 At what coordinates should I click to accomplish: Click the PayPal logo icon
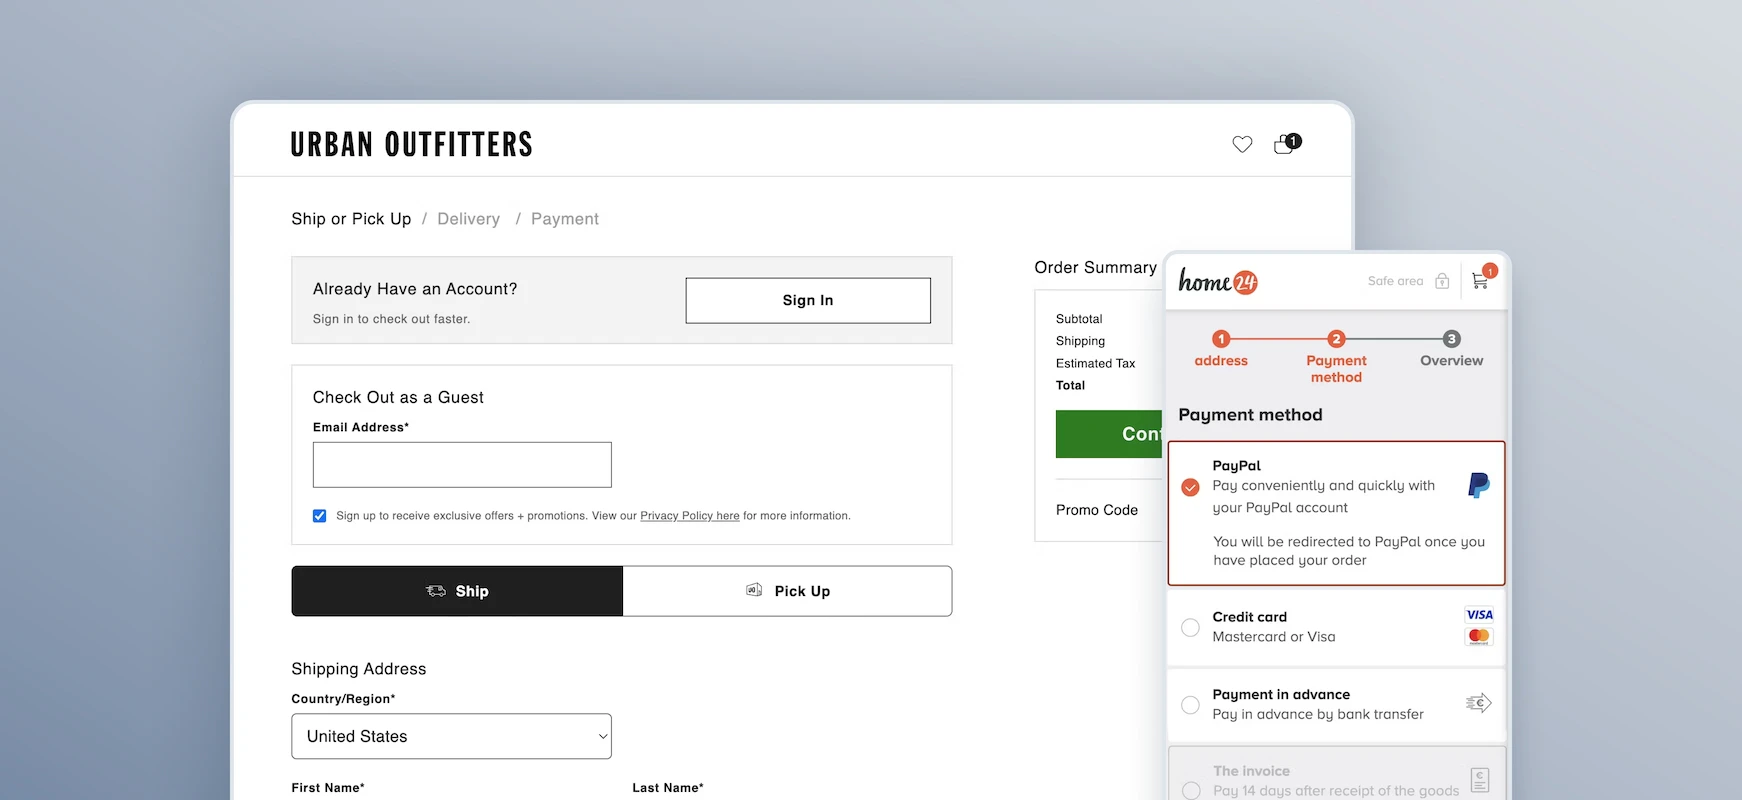1478,485
